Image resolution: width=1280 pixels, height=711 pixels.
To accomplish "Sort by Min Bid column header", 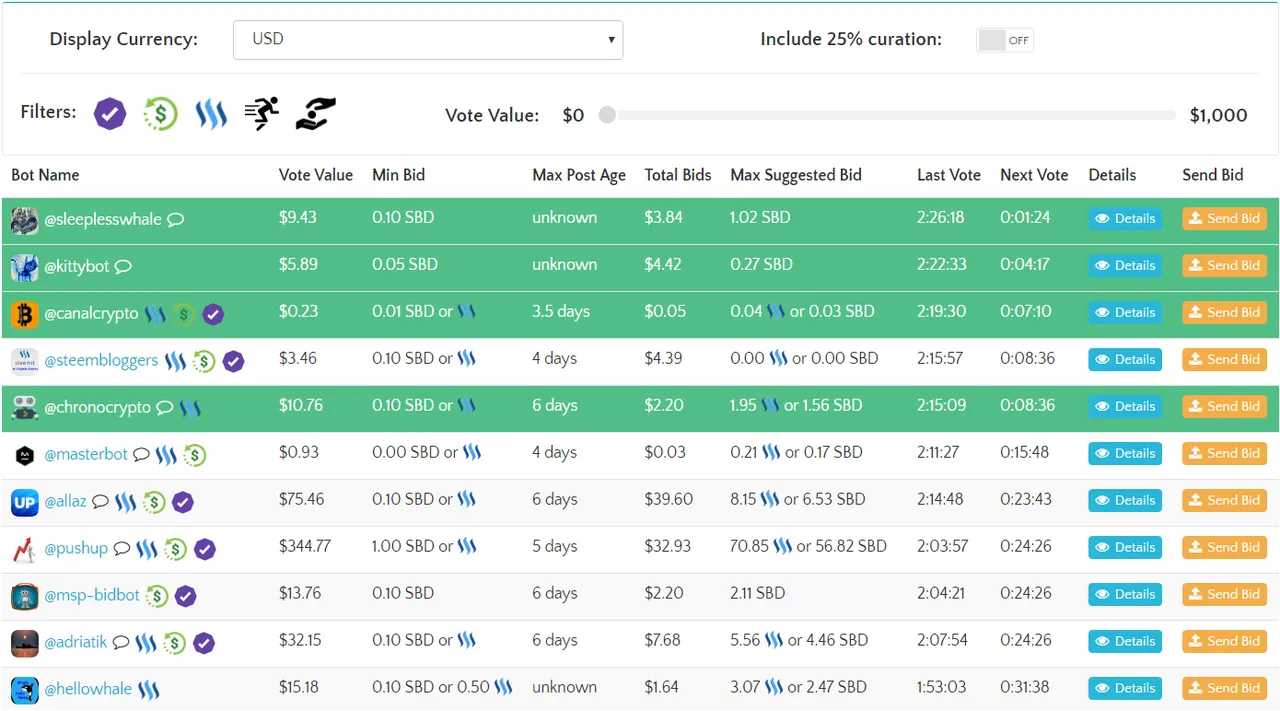I will click(398, 175).
